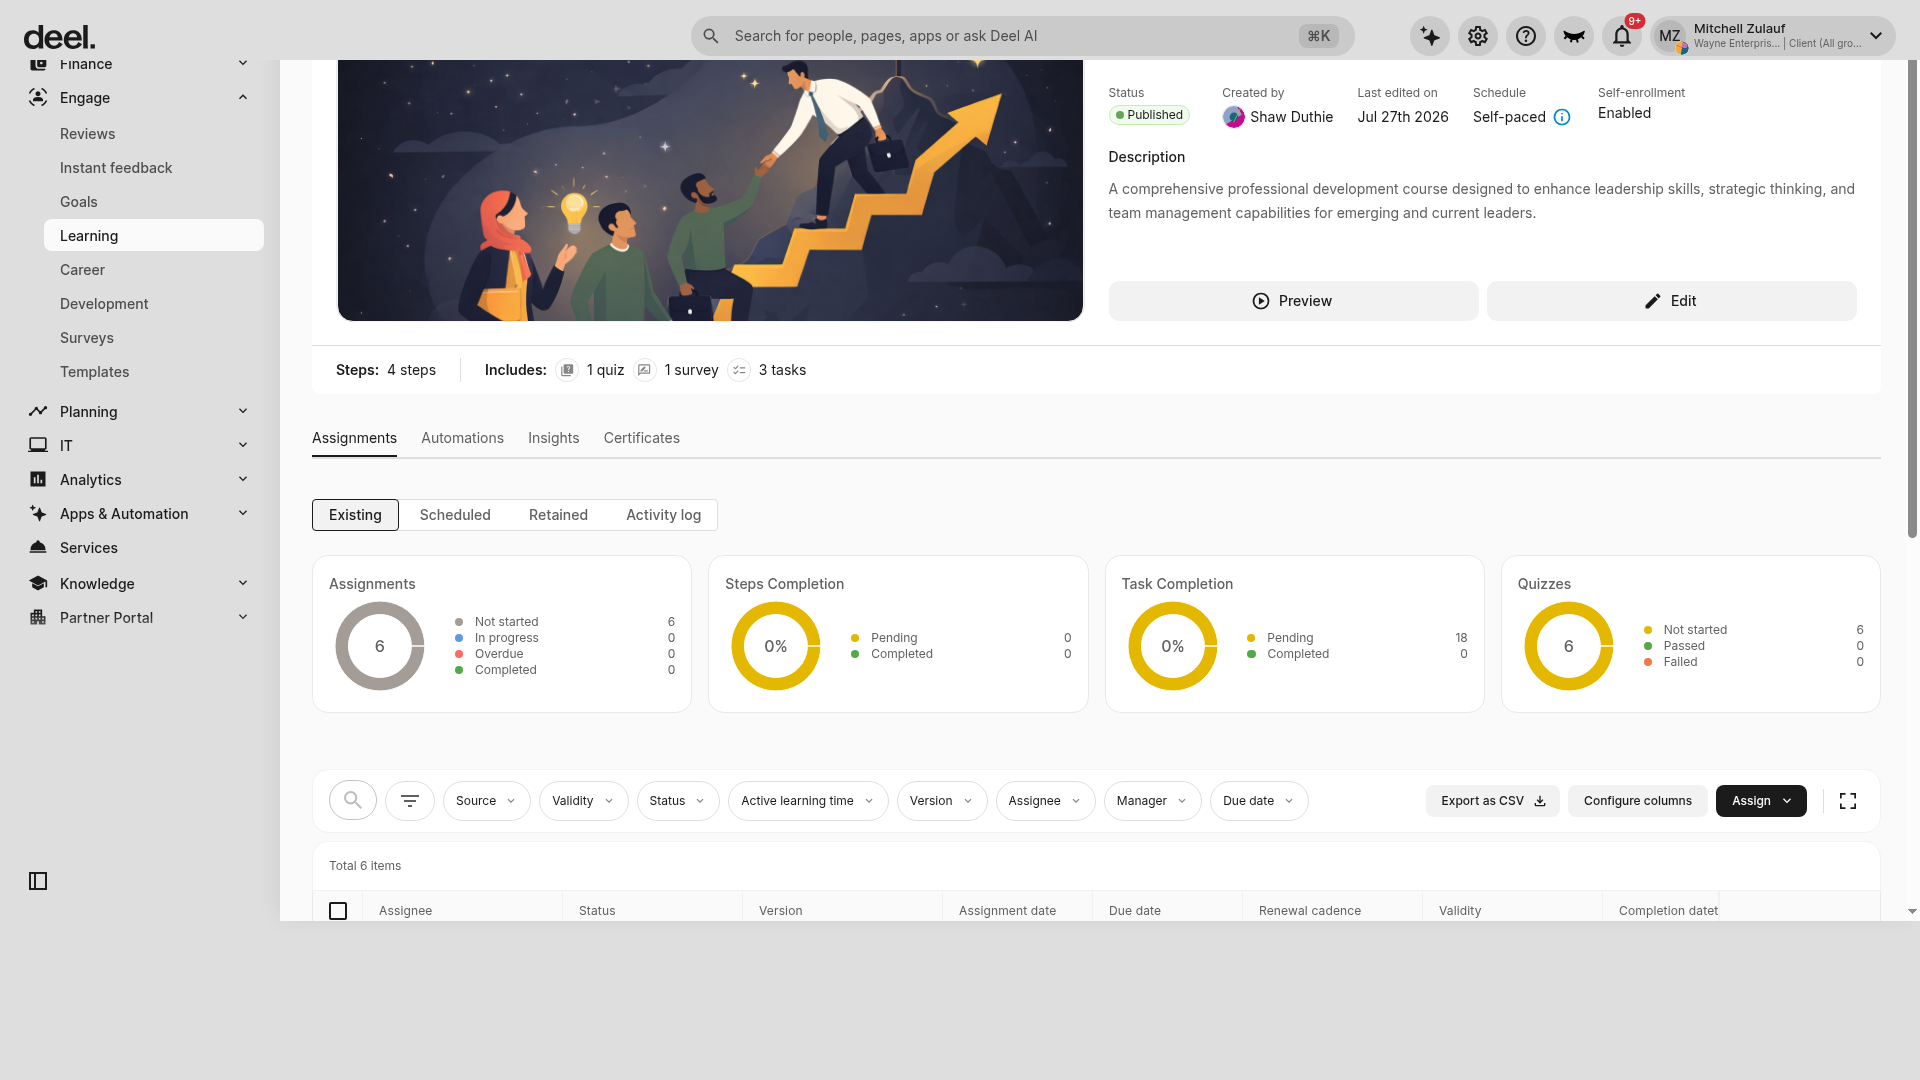Click the tasks icon beside 3 tasks
Viewport: 1920px width, 1080px height.
[739, 370]
